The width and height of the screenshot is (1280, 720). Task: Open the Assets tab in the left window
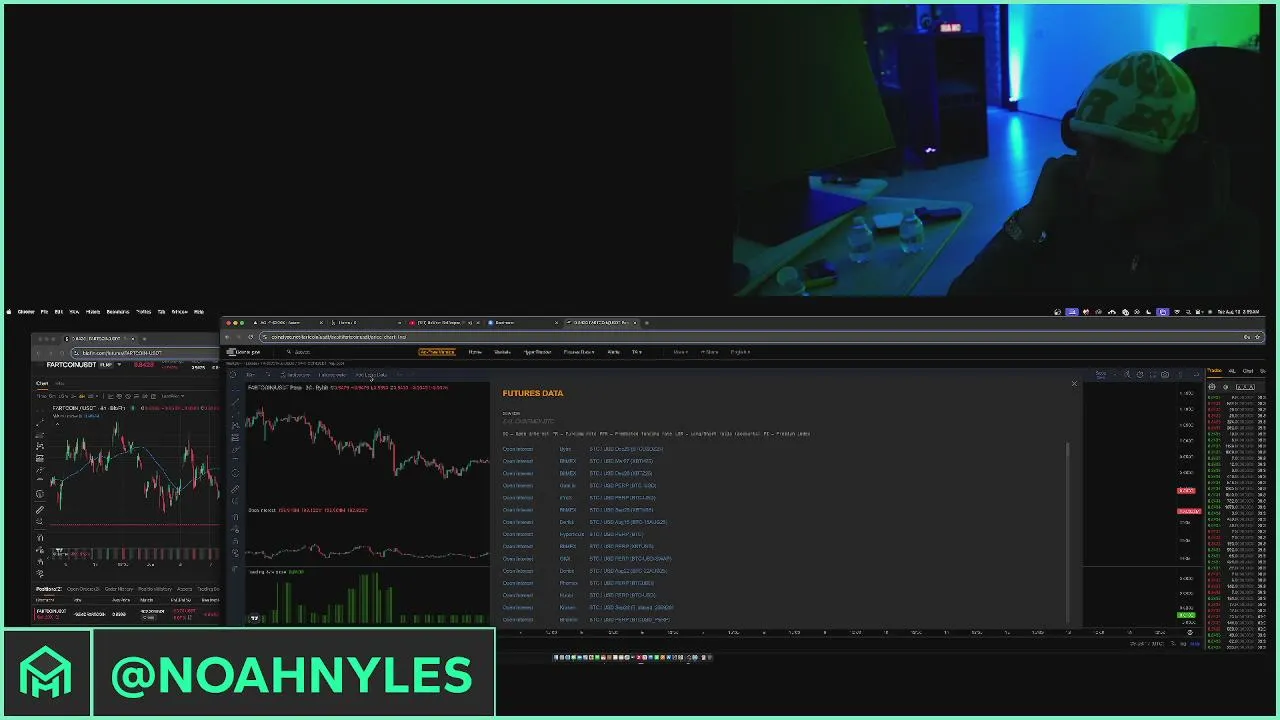(x=185, y=589)
